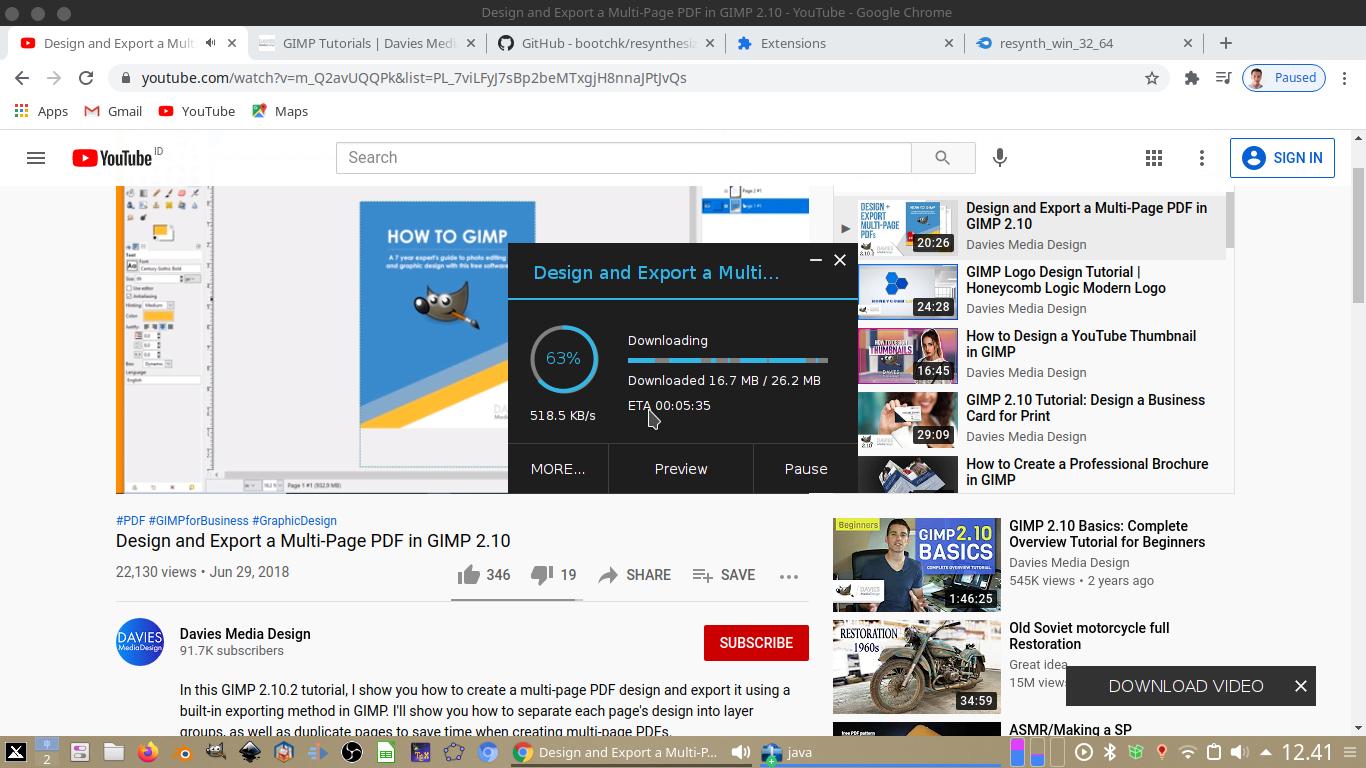Minimize the download popup

click(x=816, y=260)
